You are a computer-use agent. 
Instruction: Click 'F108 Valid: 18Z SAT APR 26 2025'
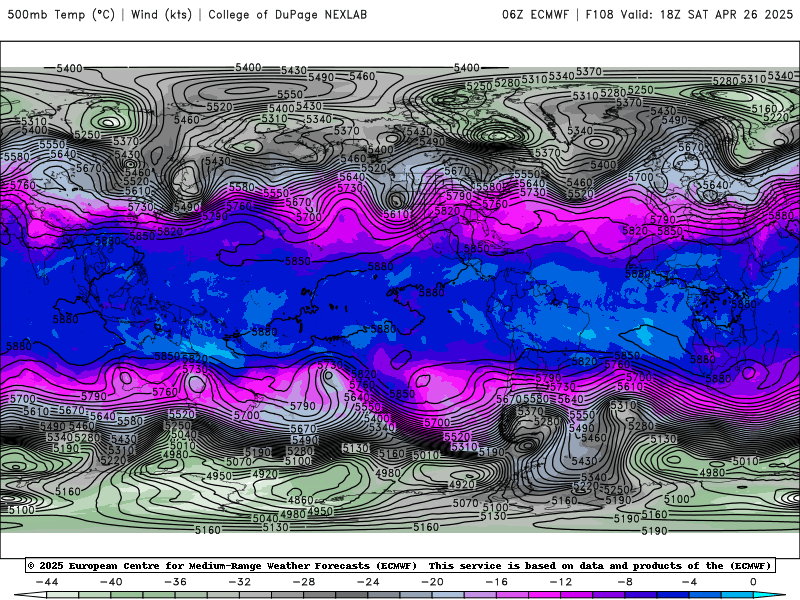pyautogui.click(x=689, y=15)
